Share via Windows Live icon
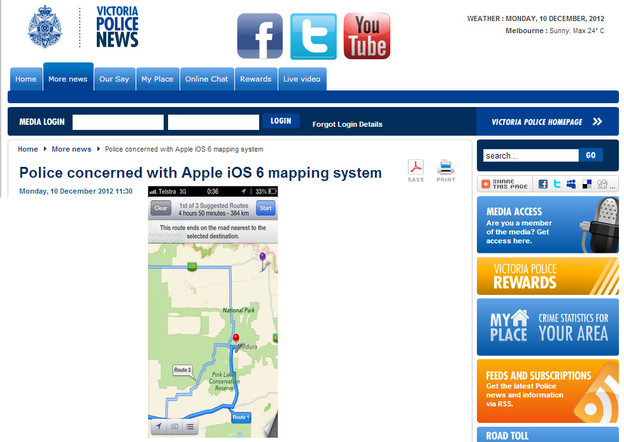 [x=571, y=184]
